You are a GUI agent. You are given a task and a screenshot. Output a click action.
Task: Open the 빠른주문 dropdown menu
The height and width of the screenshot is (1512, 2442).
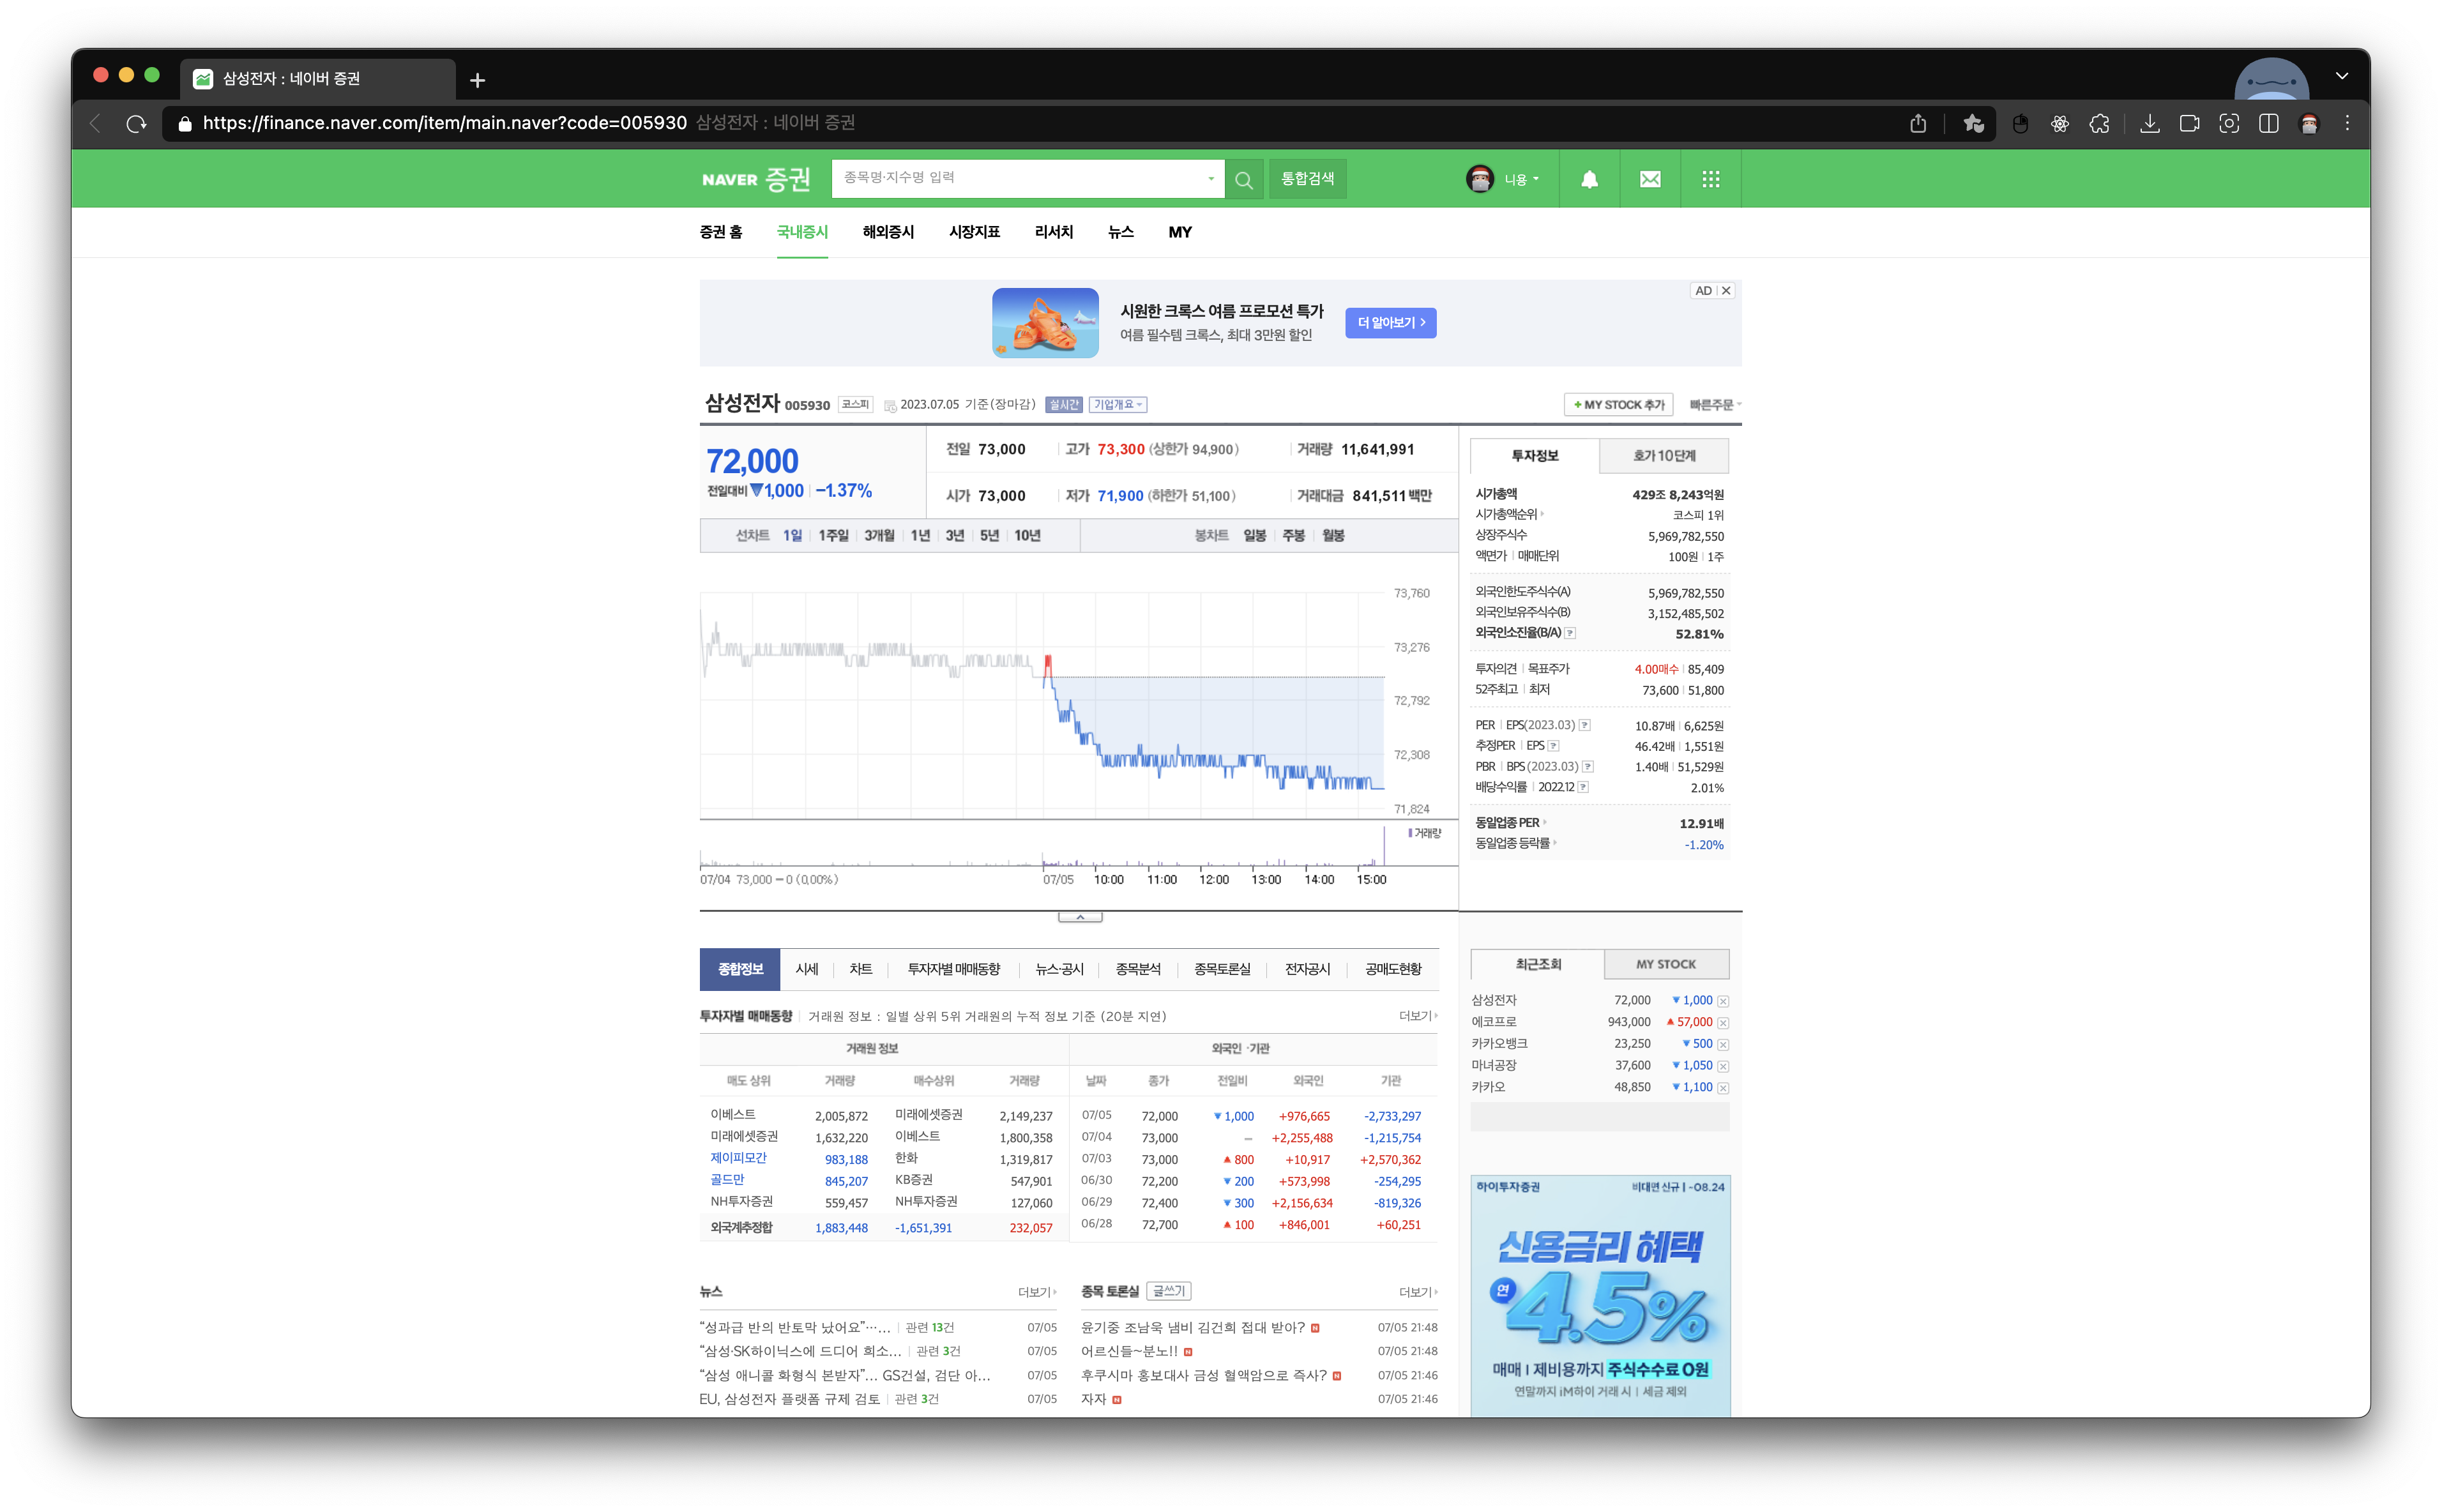(1714, 405)
